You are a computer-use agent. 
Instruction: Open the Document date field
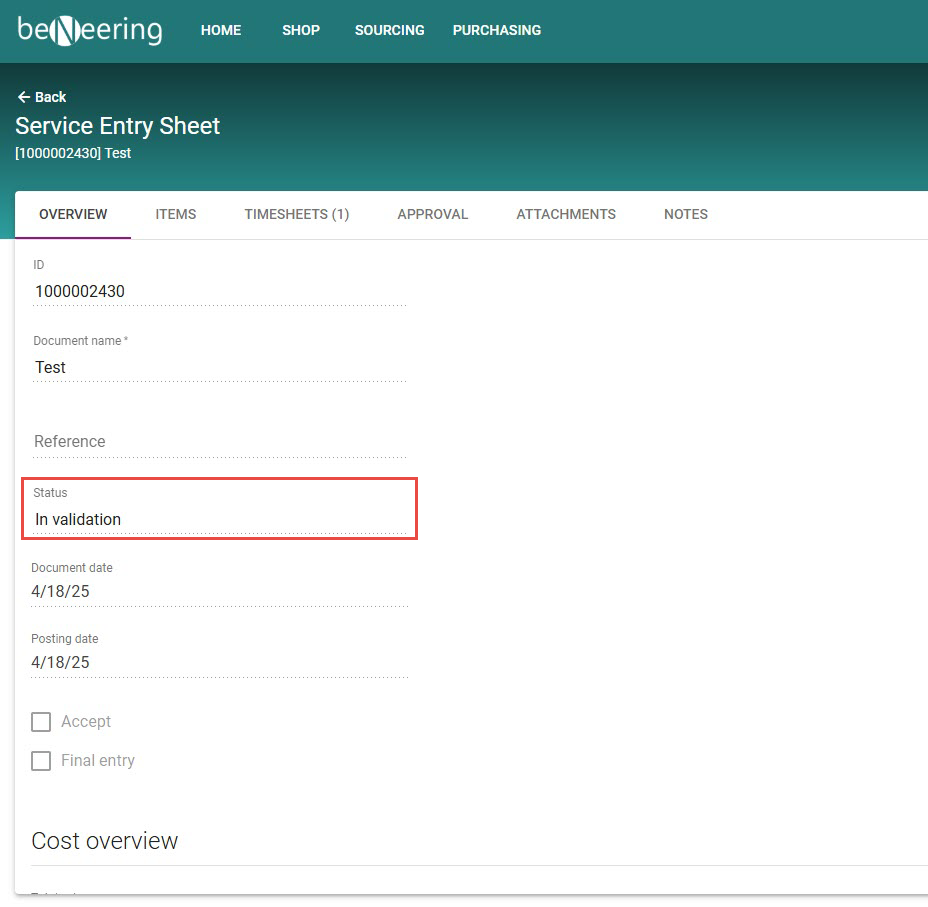click(220, 592)
